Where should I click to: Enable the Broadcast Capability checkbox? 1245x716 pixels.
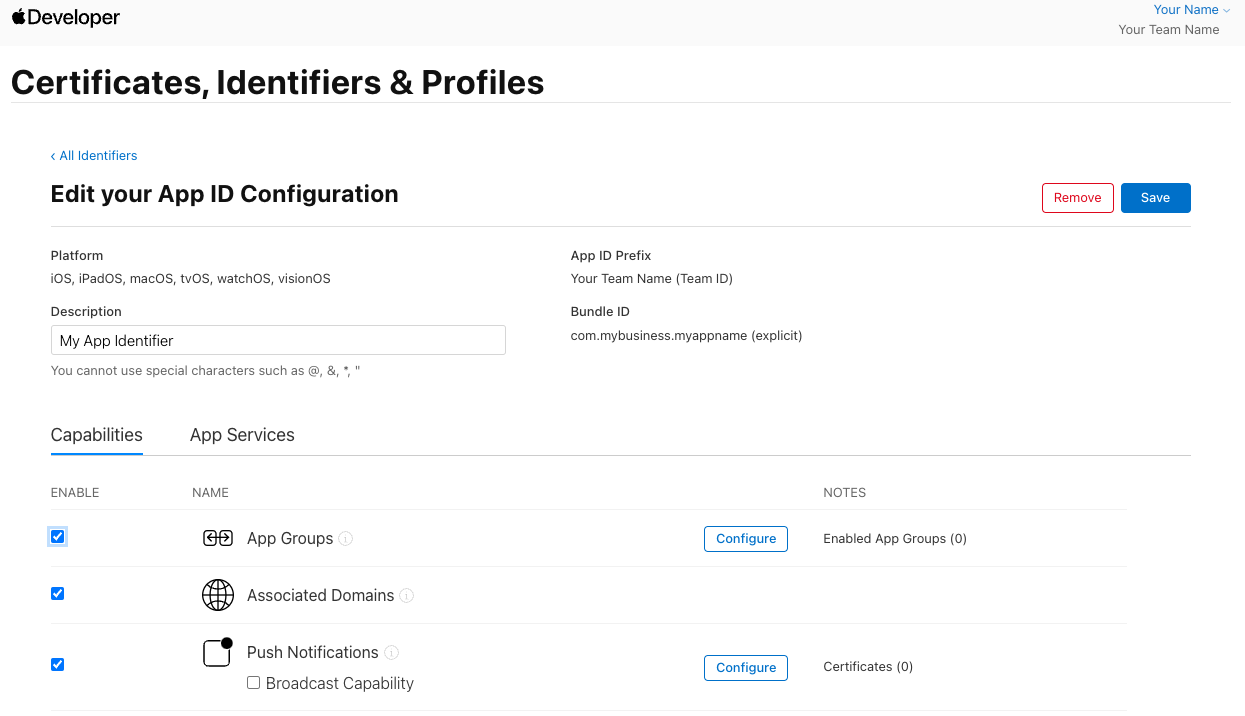click(x=254, y=683)
